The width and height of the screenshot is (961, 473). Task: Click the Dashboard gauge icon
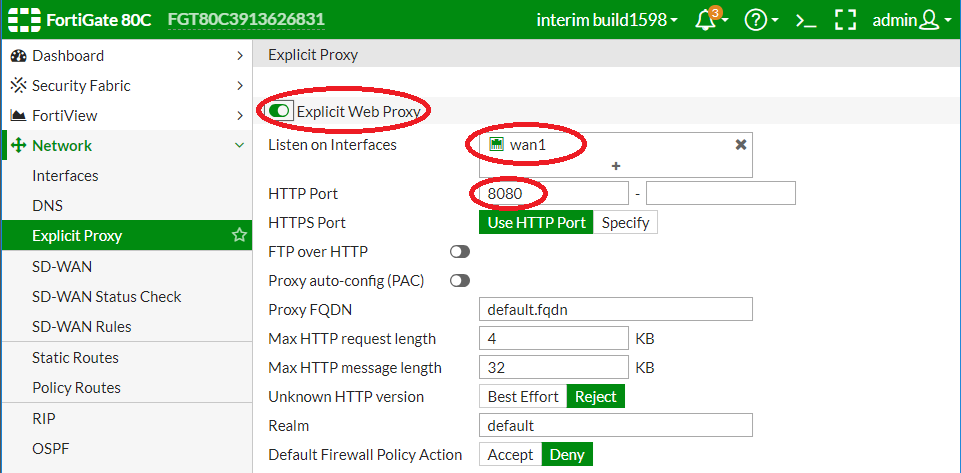point(19,56)
